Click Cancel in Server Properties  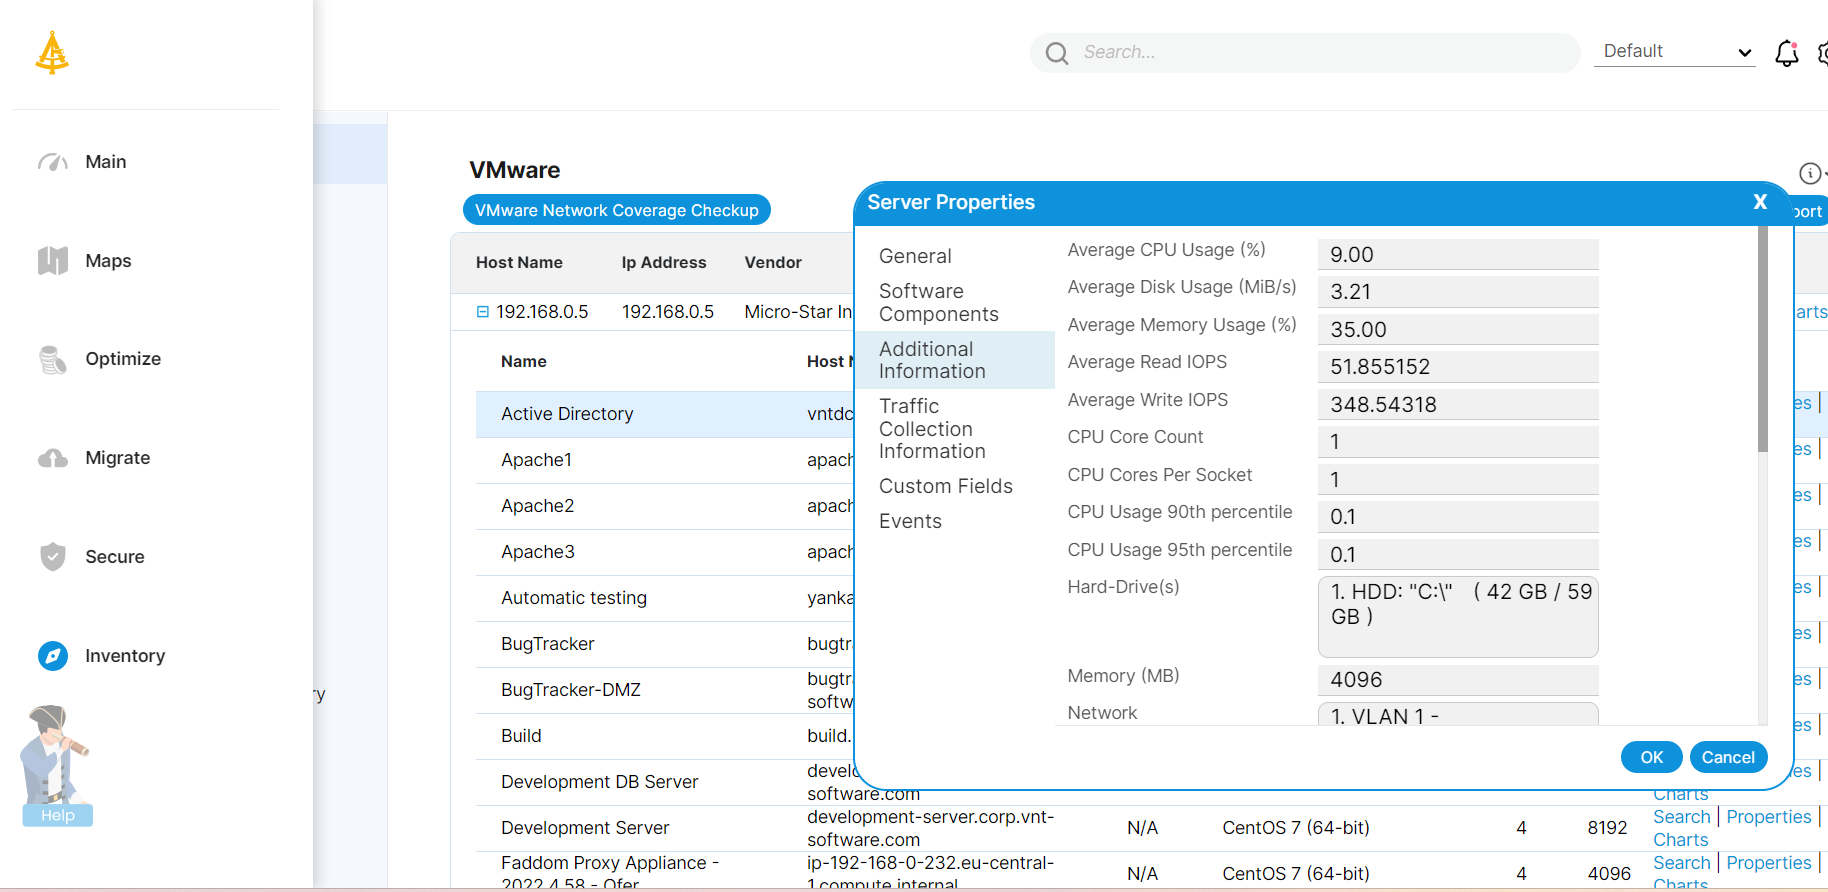coord(1728,757)
